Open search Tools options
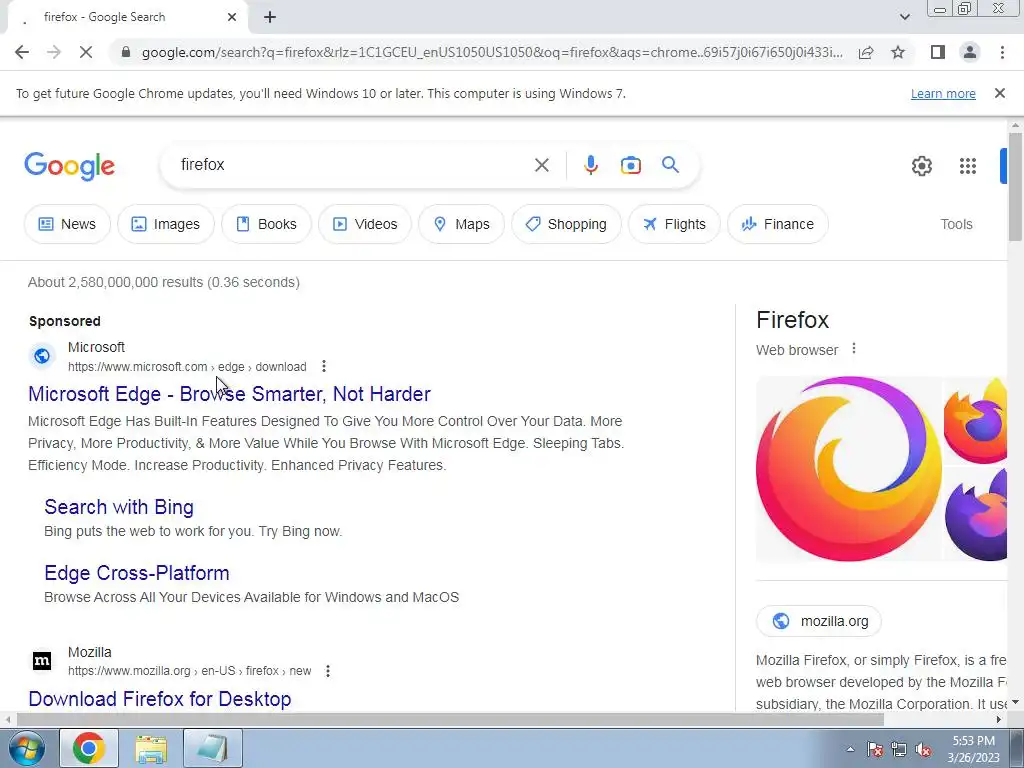 [x=956, y=224]
